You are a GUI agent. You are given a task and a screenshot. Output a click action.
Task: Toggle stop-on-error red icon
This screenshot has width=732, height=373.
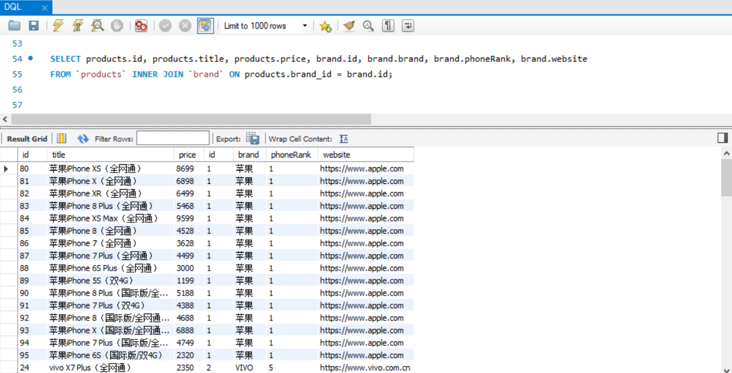pos(141,26)
